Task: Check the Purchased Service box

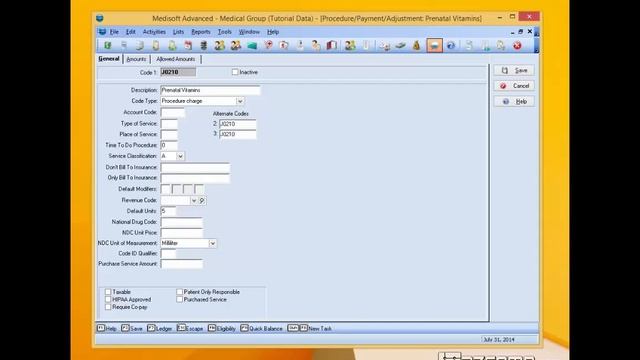Action: [x=180, y=299]
